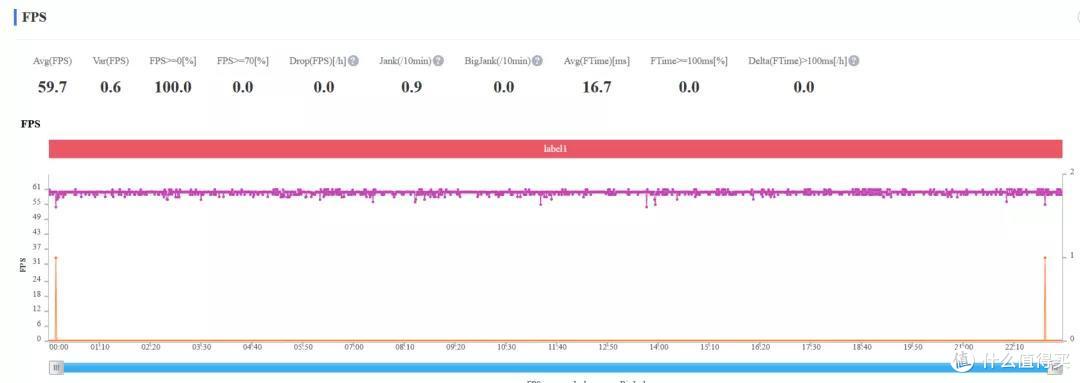Grab the right handle of timeline range slider
The image size is (1080, 383).
(1055, 369)
